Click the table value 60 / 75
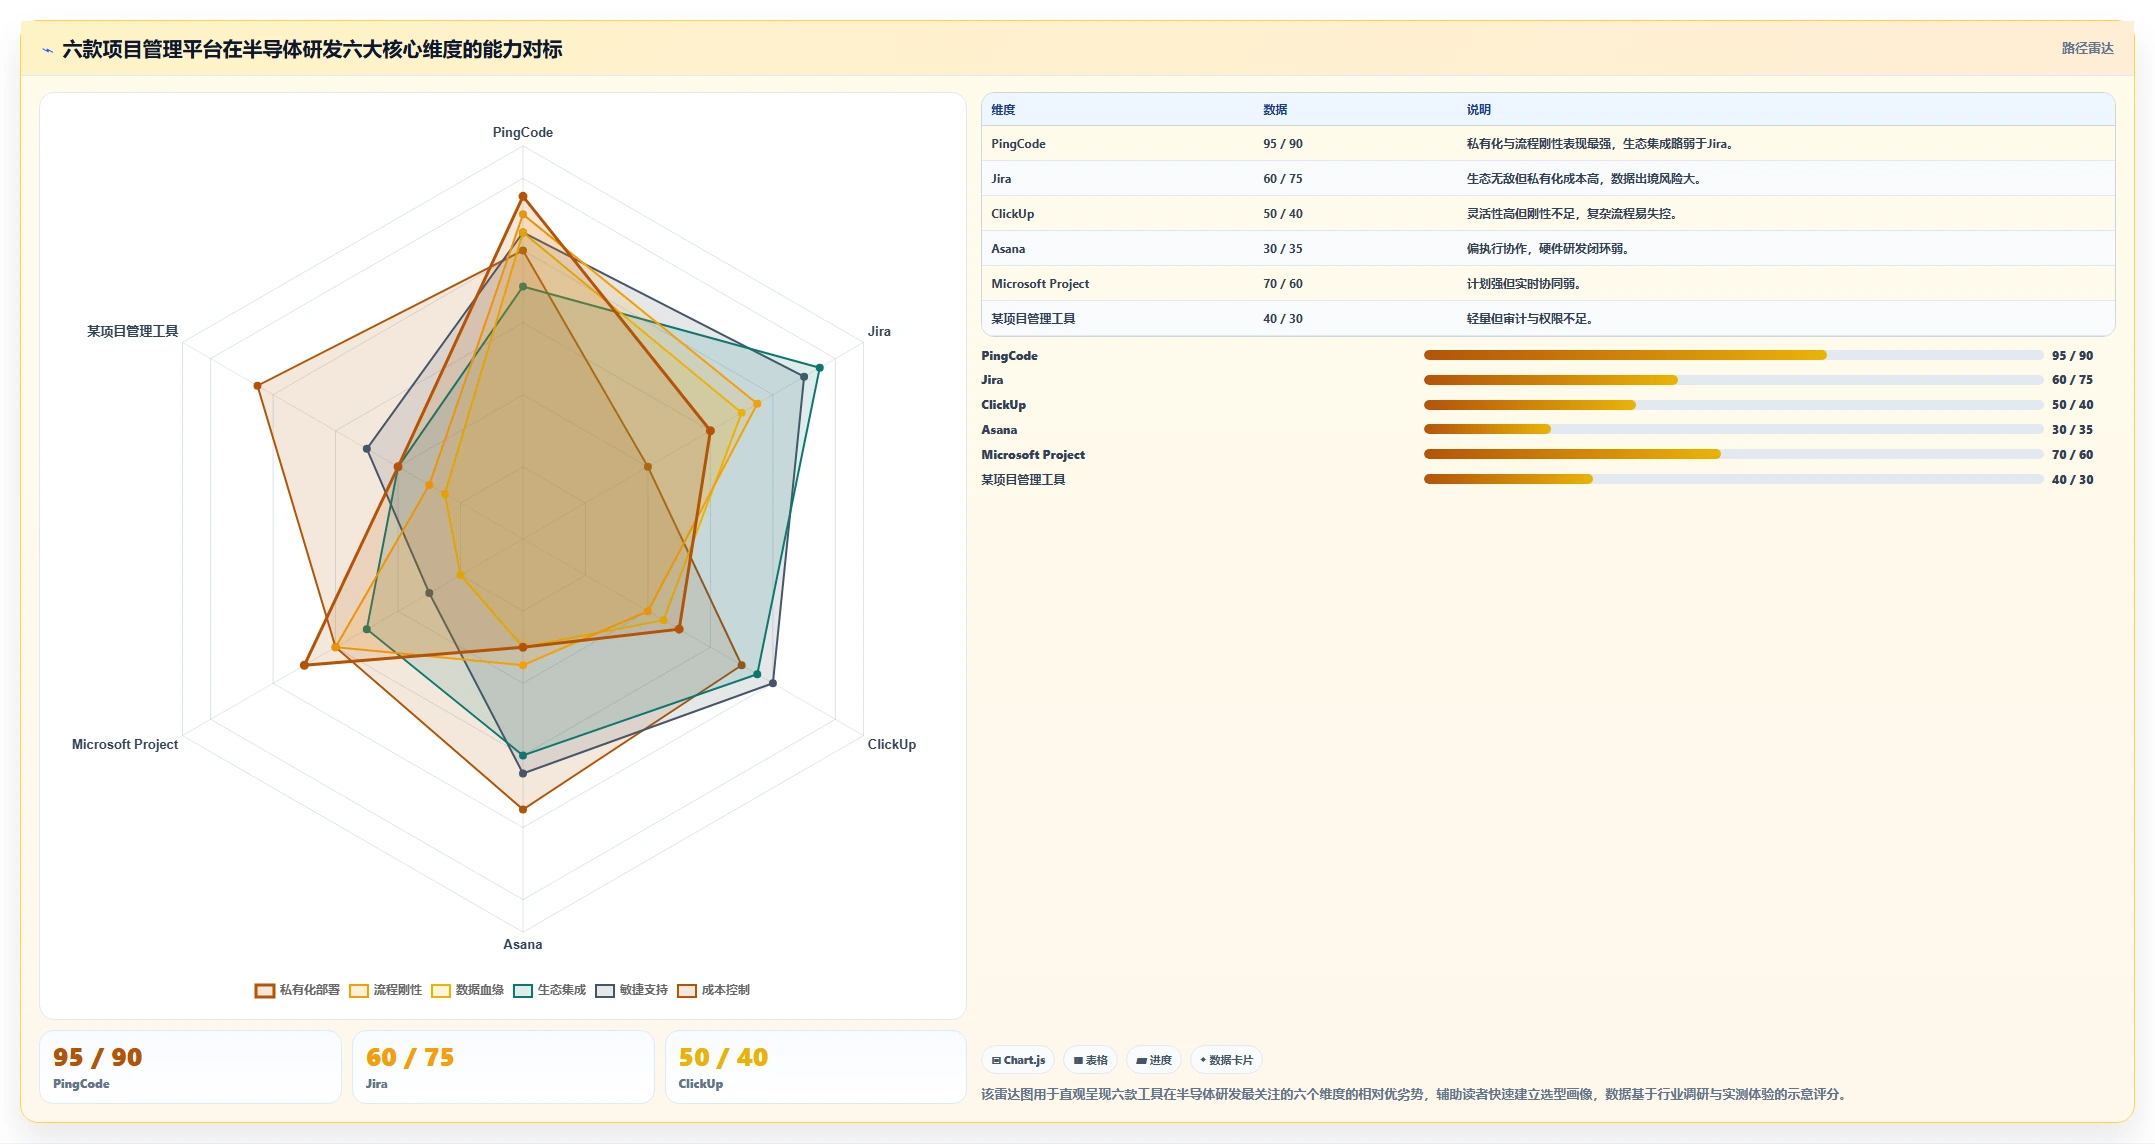Image resolution: width=2155 pixels, height=1144 pixels. click(1283, 179)
